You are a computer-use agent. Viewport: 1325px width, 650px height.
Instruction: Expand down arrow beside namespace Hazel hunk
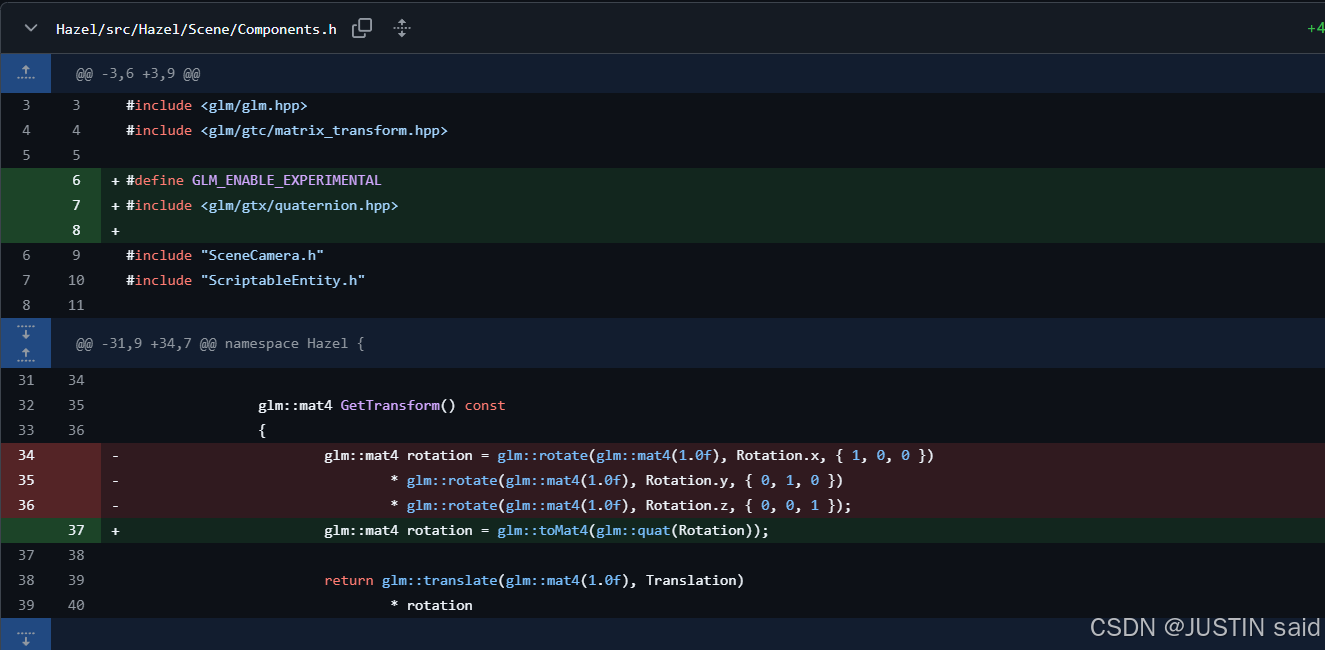[26, 331]
